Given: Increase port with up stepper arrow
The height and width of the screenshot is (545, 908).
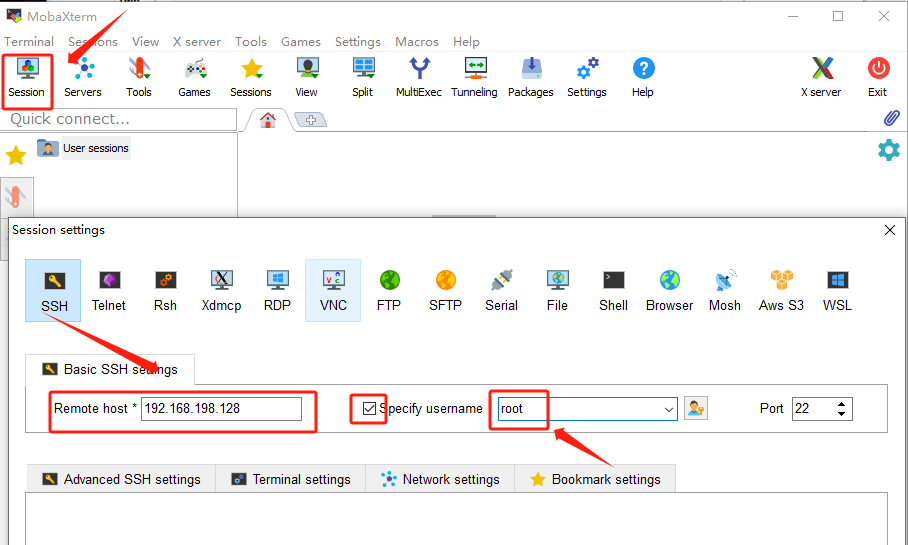Looking at the screenshot, I should (x=841, y=404).
